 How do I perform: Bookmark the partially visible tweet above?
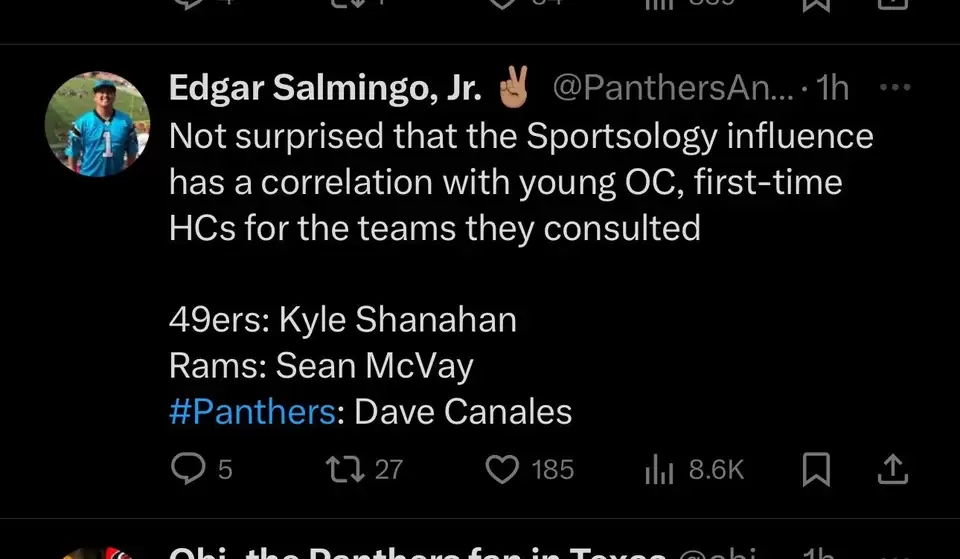(816, 4)
